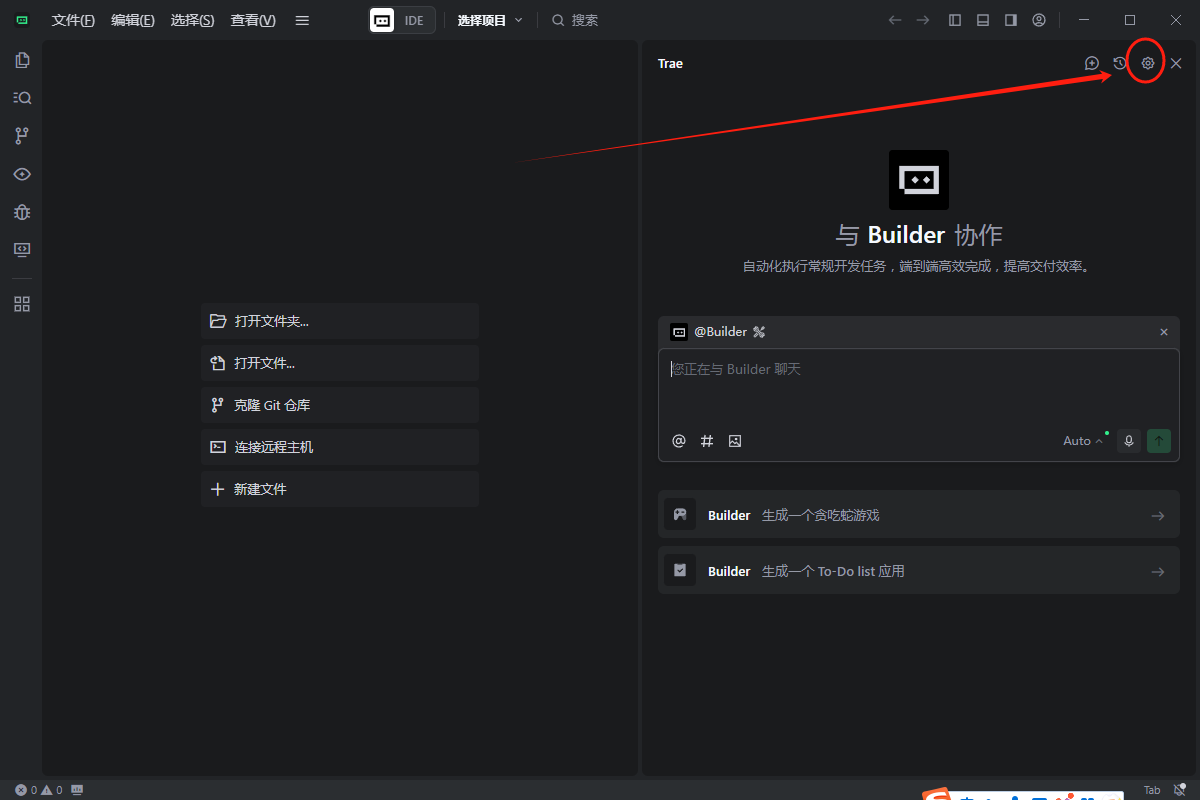Open Source Control branch icon
Screen dimensions: 1200x800
point(22,136)
